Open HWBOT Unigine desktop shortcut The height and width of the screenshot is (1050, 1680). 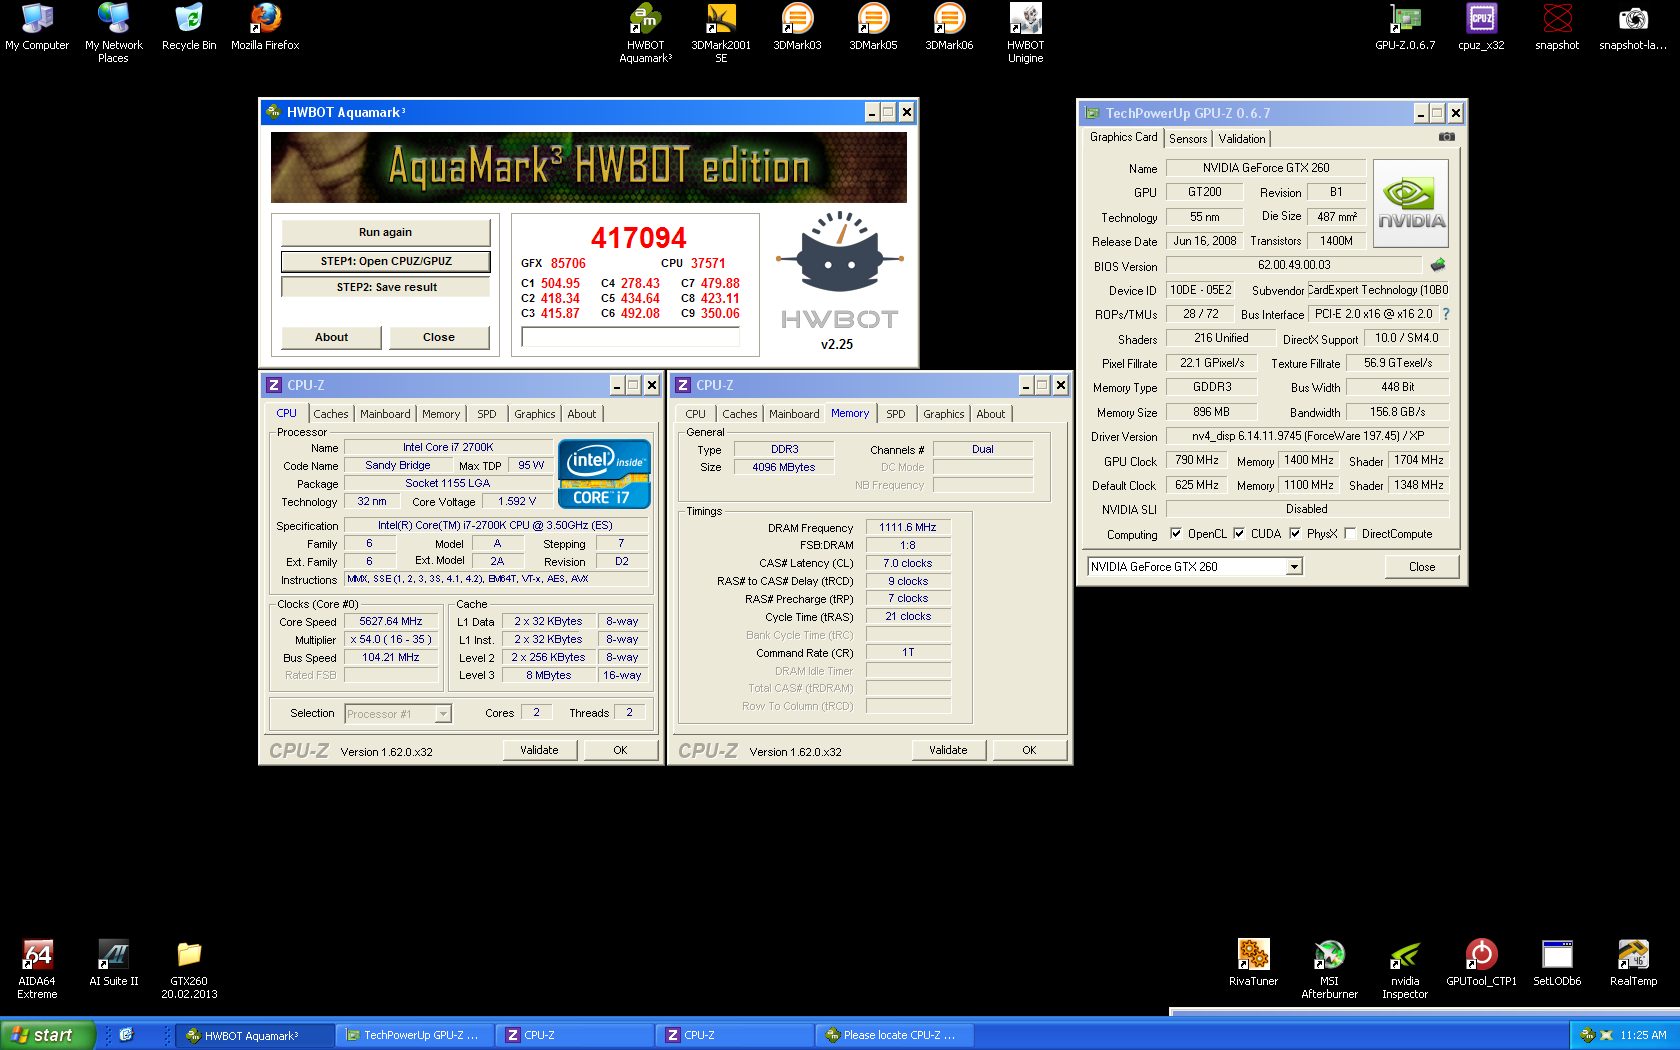pos(1025,33)
